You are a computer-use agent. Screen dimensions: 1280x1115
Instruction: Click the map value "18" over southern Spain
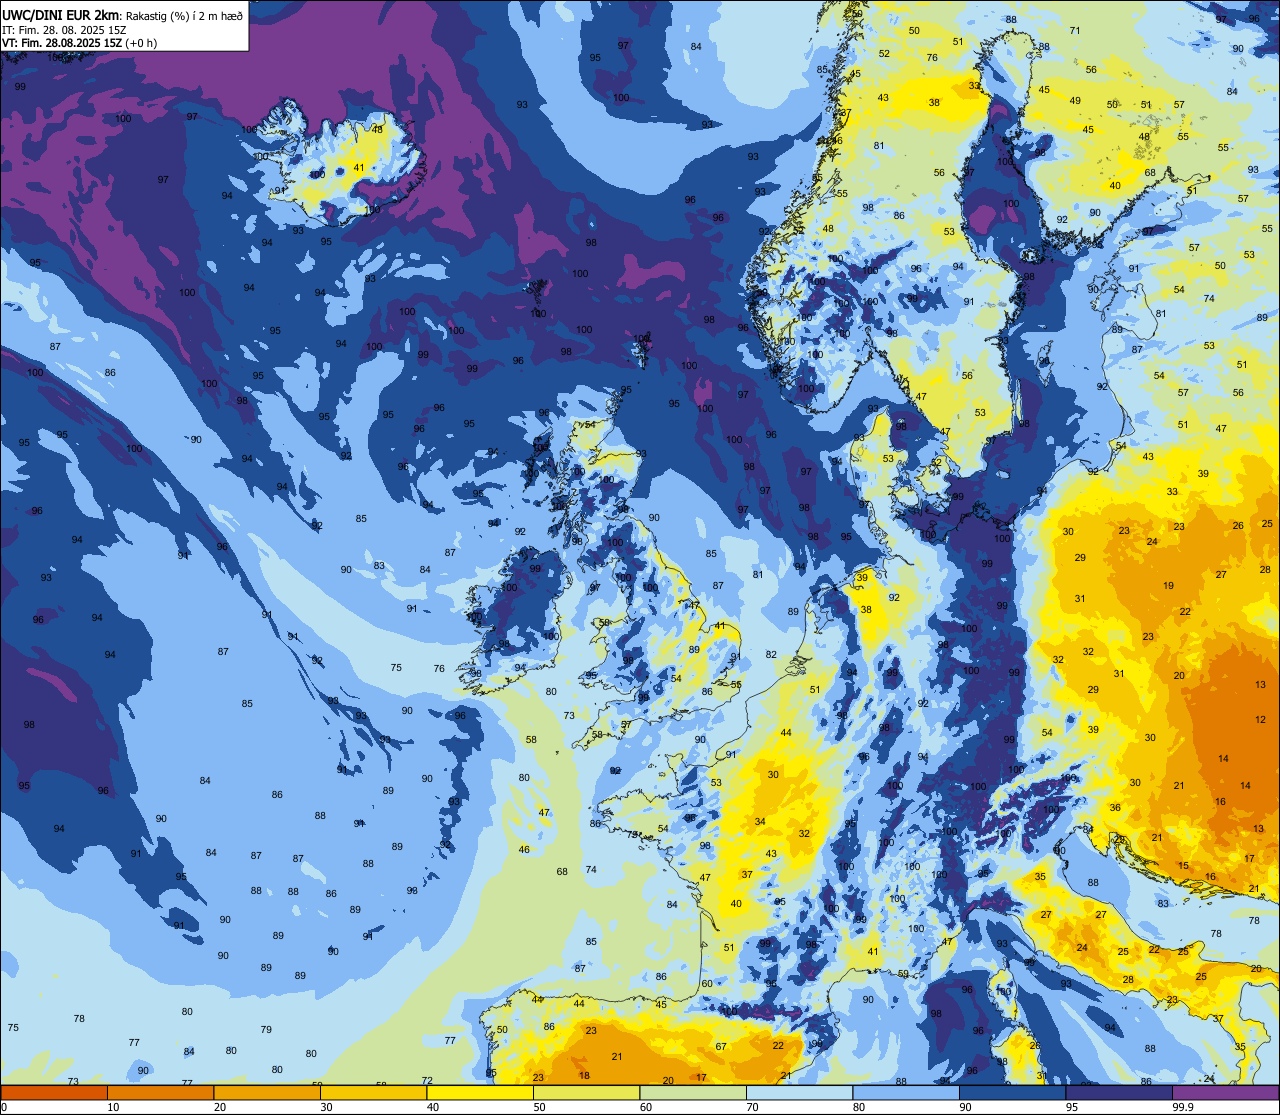[584, 1076]
